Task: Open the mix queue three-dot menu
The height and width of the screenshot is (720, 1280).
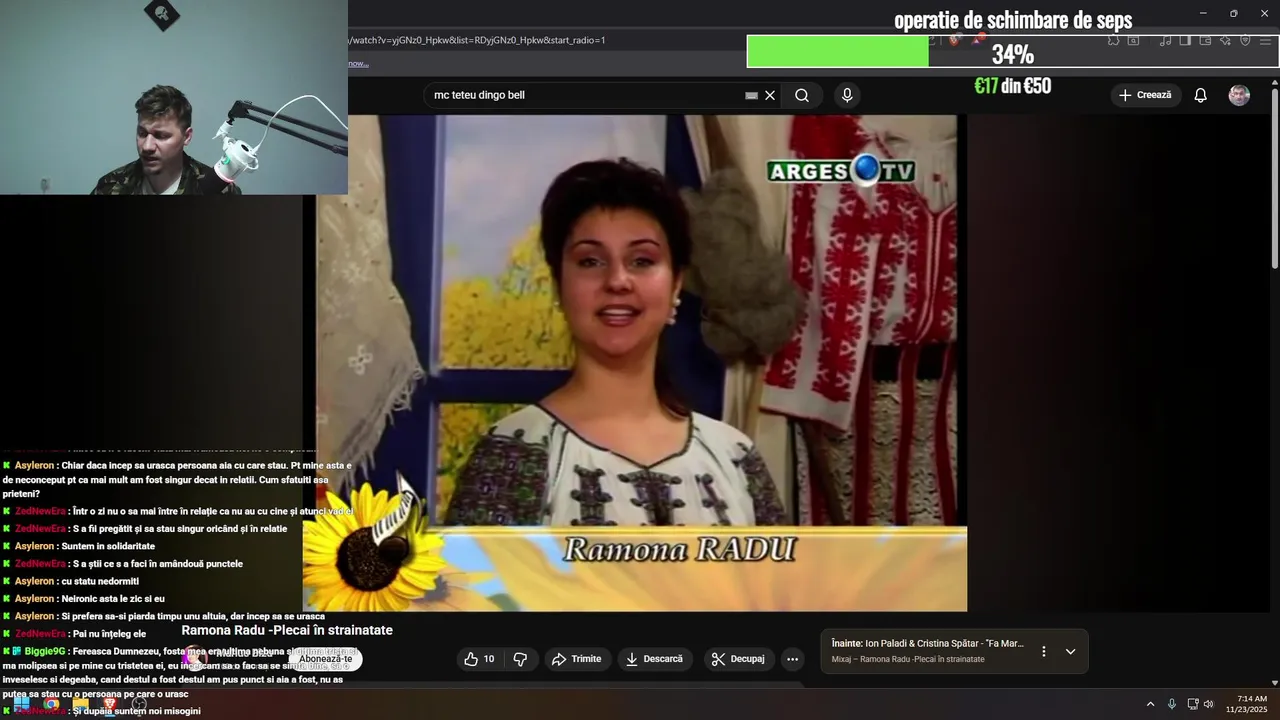Action: tap(1044, 651)
